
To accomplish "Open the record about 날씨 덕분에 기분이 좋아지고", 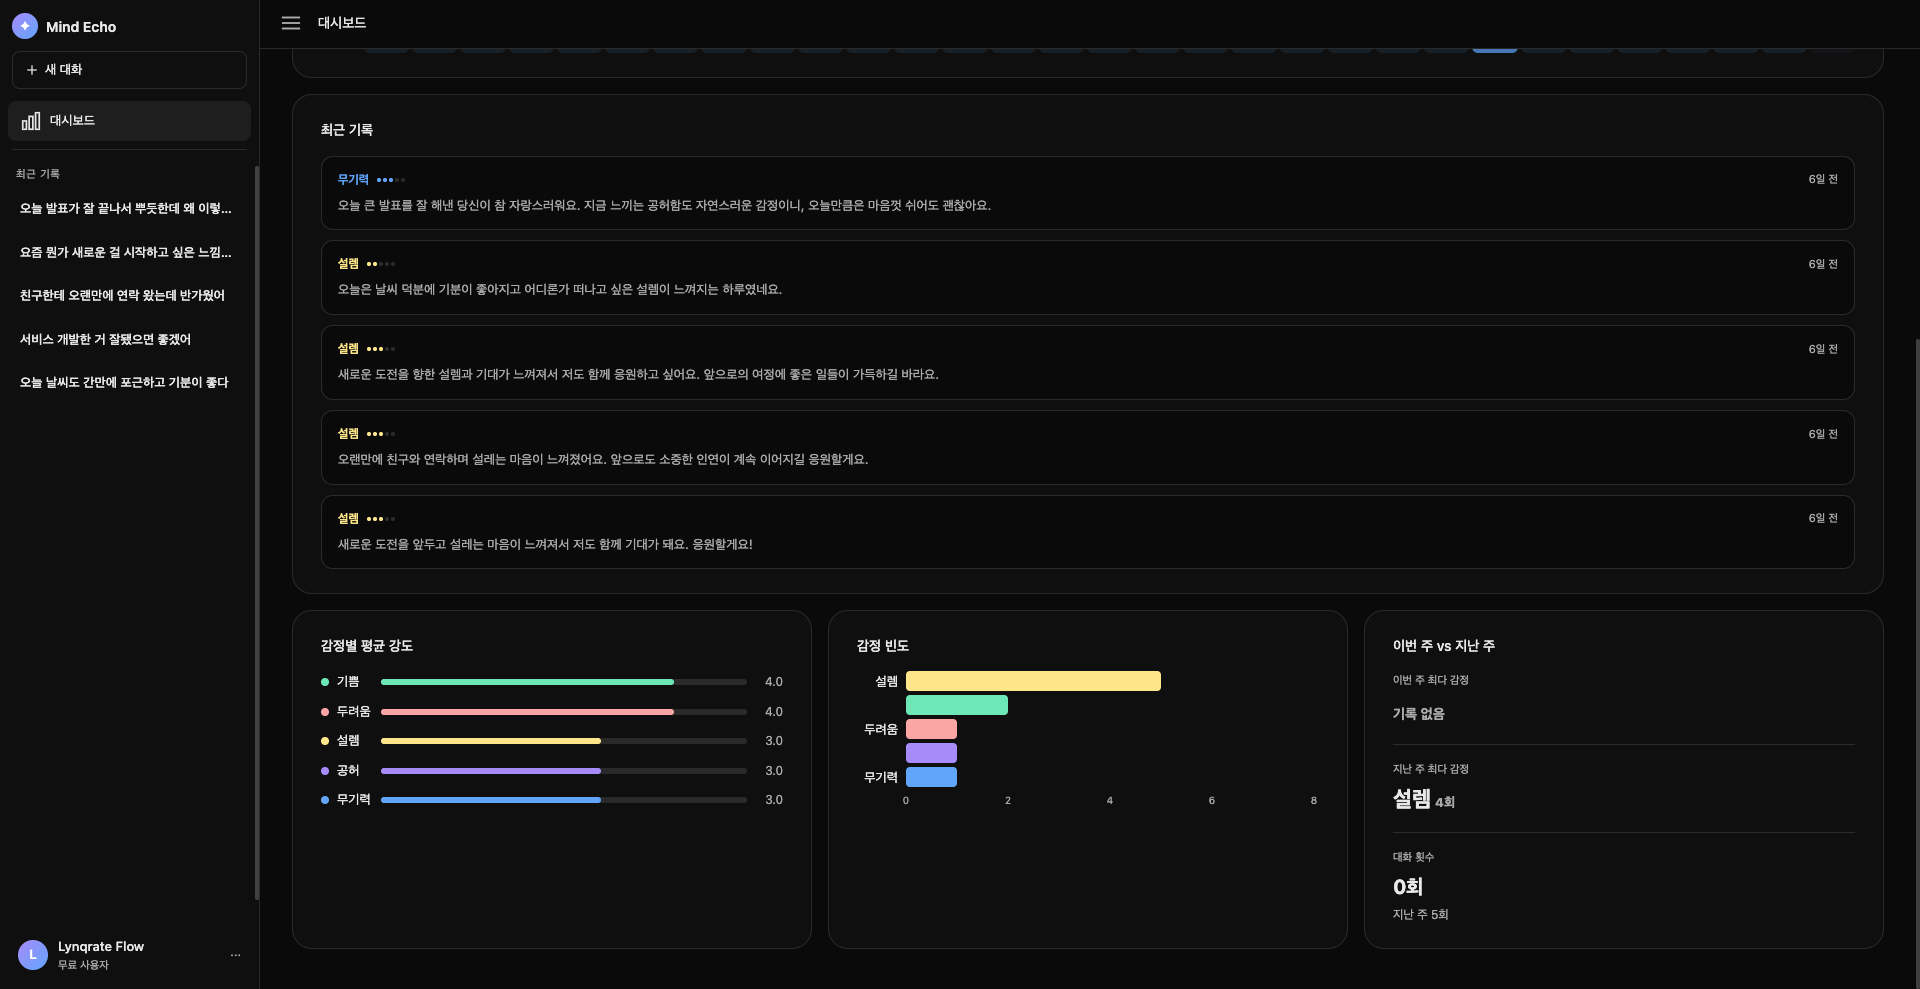I will pos(1087,278).
